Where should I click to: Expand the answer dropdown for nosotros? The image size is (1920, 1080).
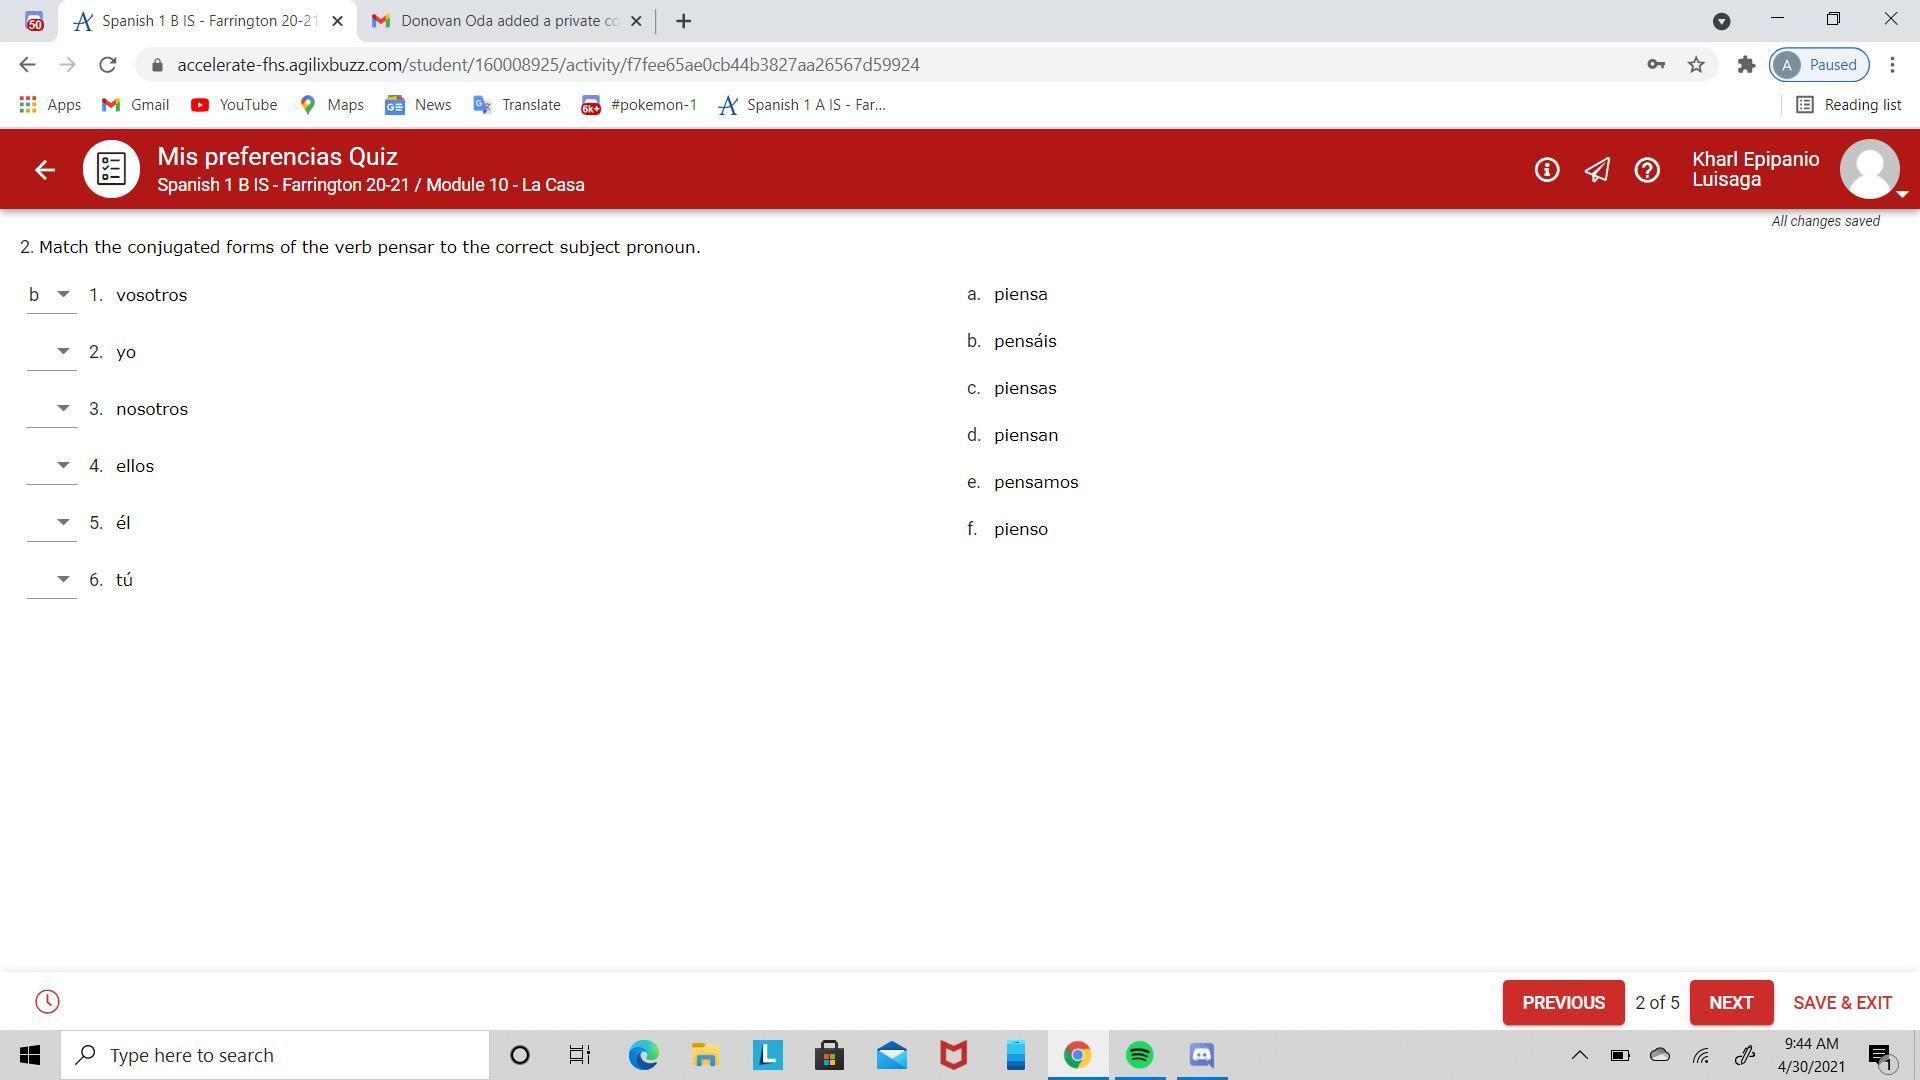pyautogui.click(x=52, y=409)
